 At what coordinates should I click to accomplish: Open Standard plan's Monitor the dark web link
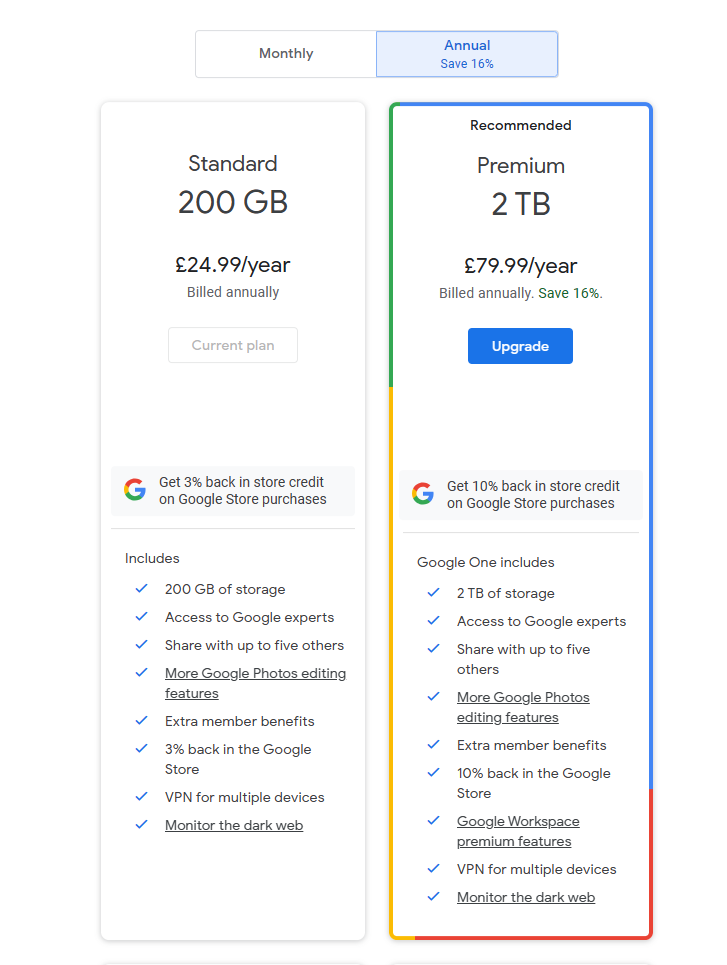[234, 825]
